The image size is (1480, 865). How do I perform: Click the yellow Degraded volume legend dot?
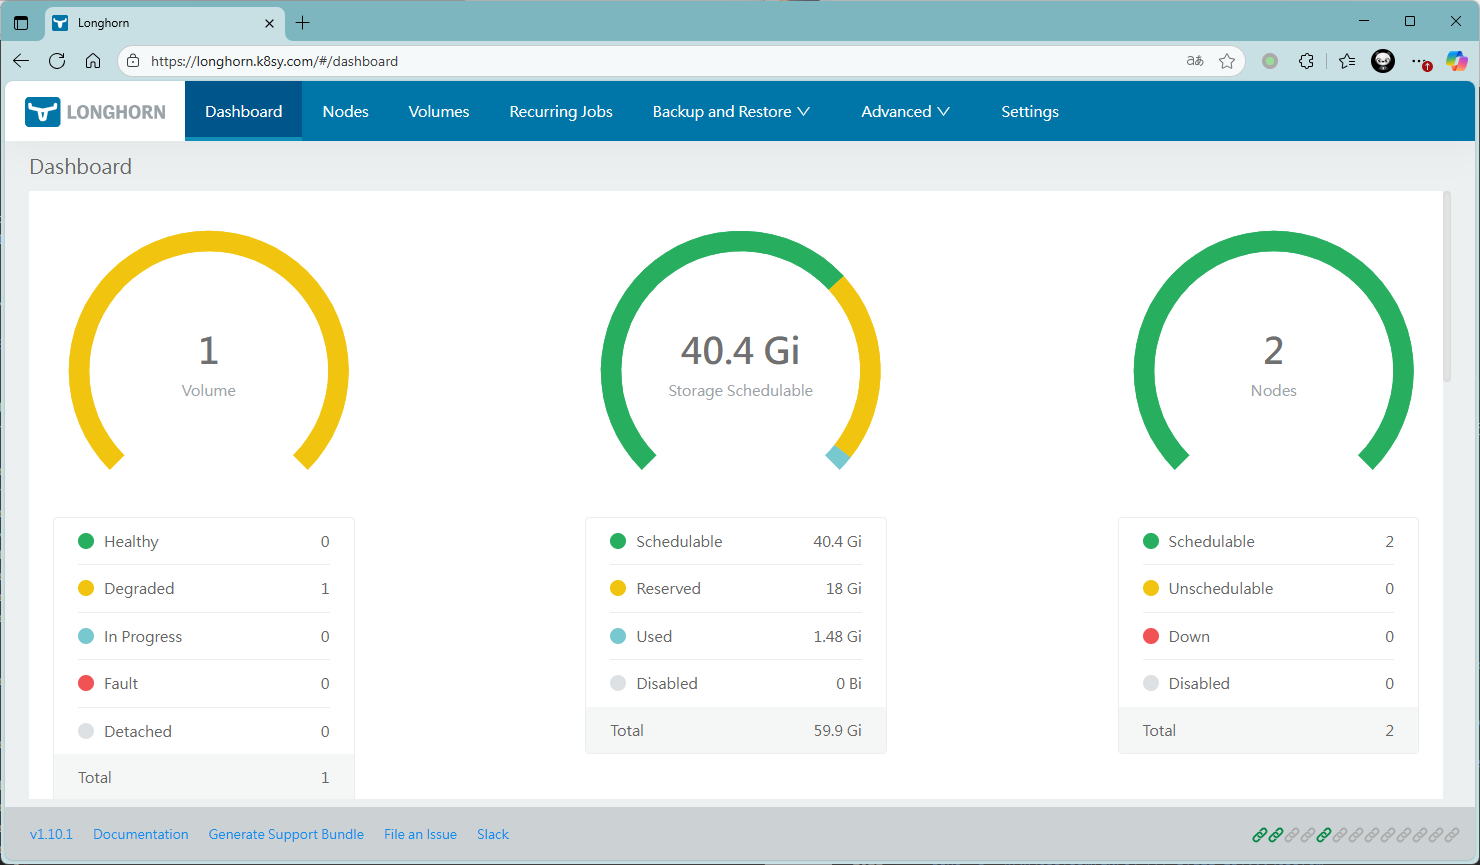coord(86,589)
